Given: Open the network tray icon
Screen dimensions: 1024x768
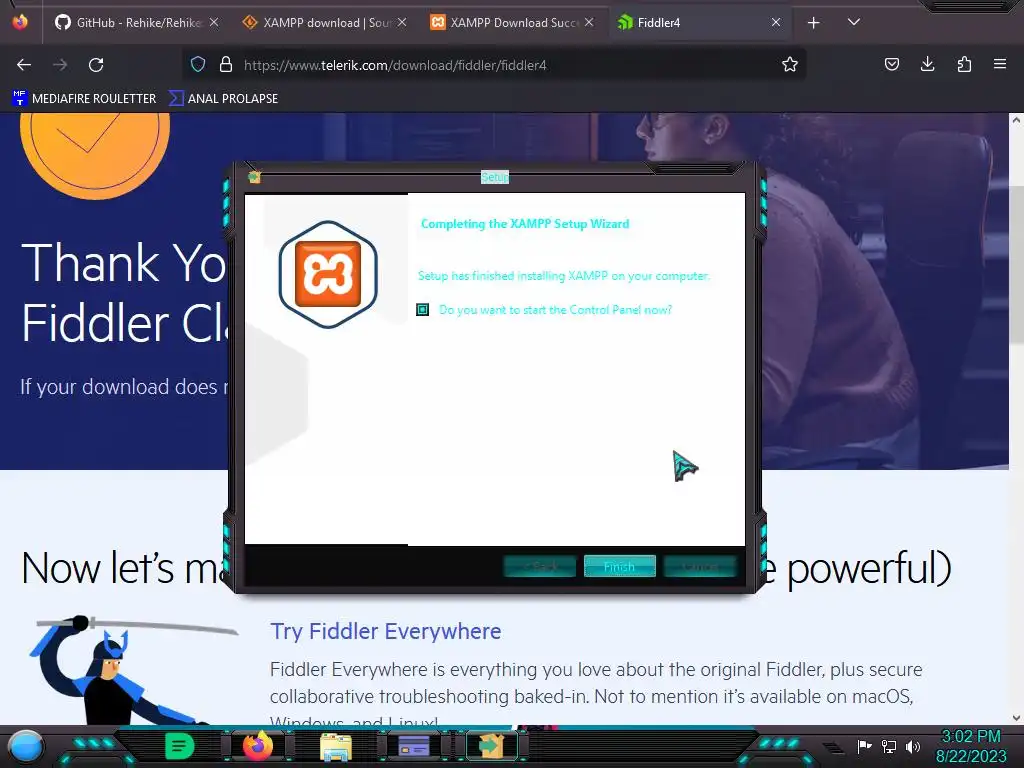Looking at the screenshot, I should 889,746.
